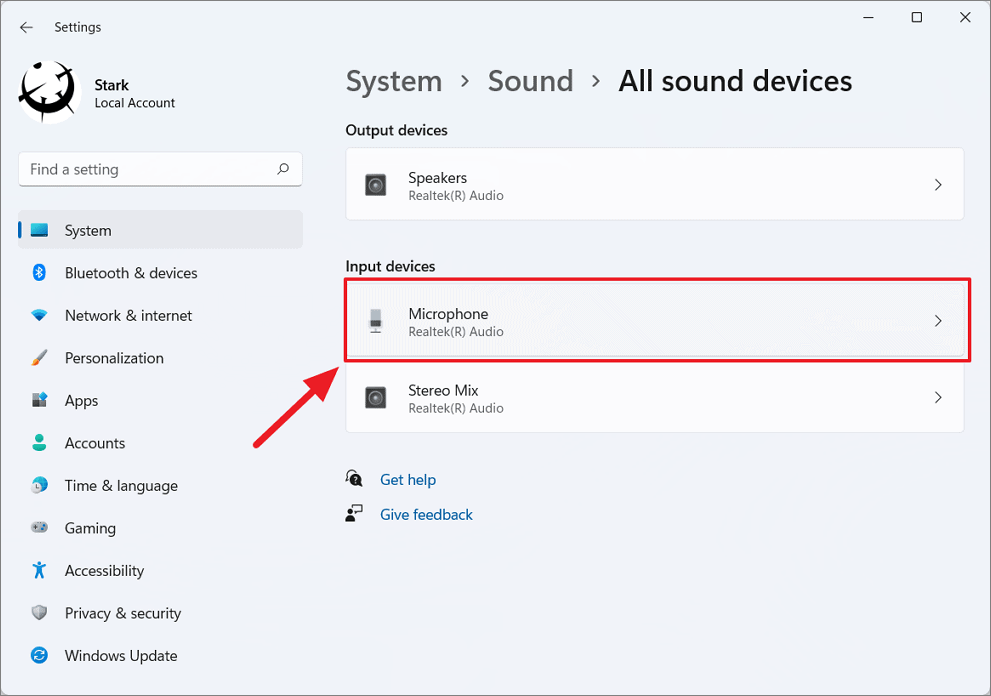Click the Windows Update icon
The image size is (991, 696).
click(39, 655)
